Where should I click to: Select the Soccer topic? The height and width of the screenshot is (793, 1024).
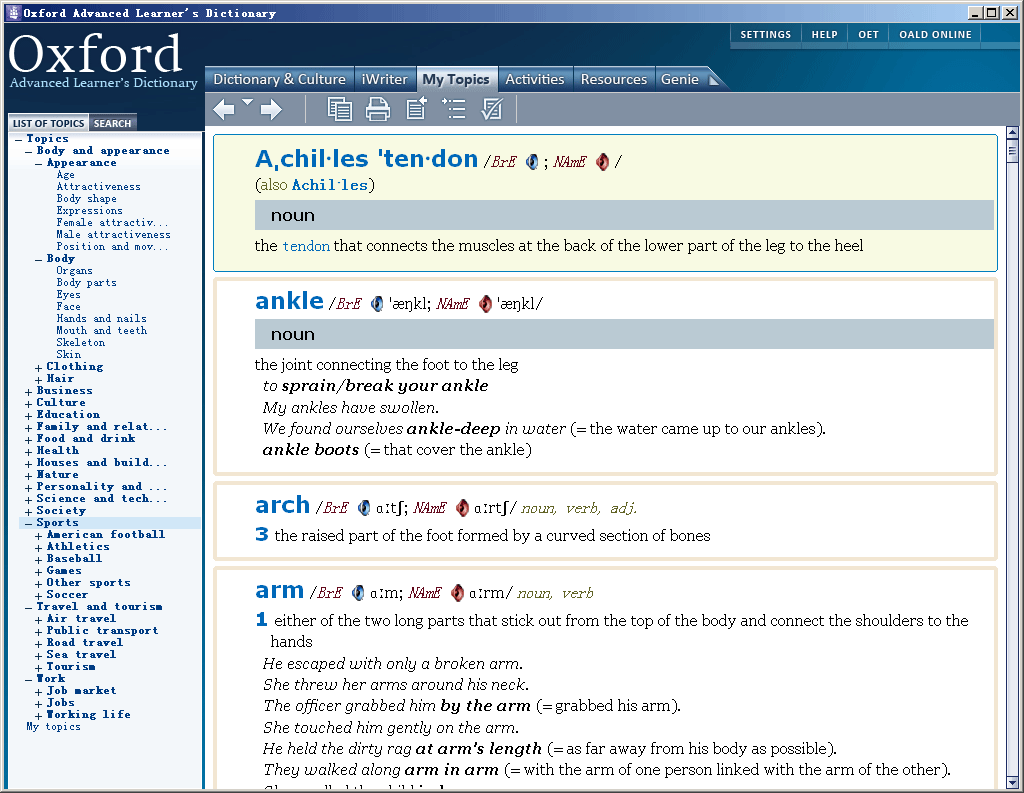(67, 595)
